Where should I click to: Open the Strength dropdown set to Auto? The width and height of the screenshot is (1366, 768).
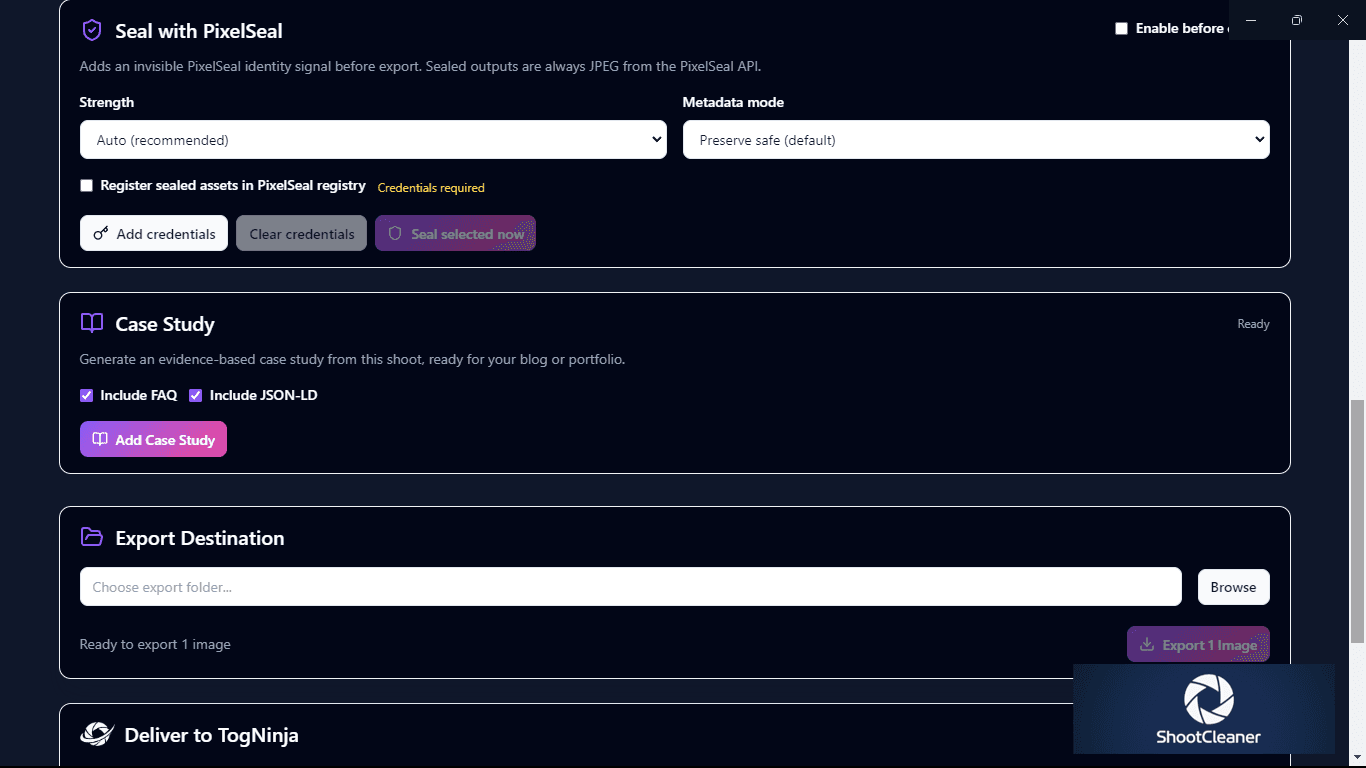coord(373,140)
